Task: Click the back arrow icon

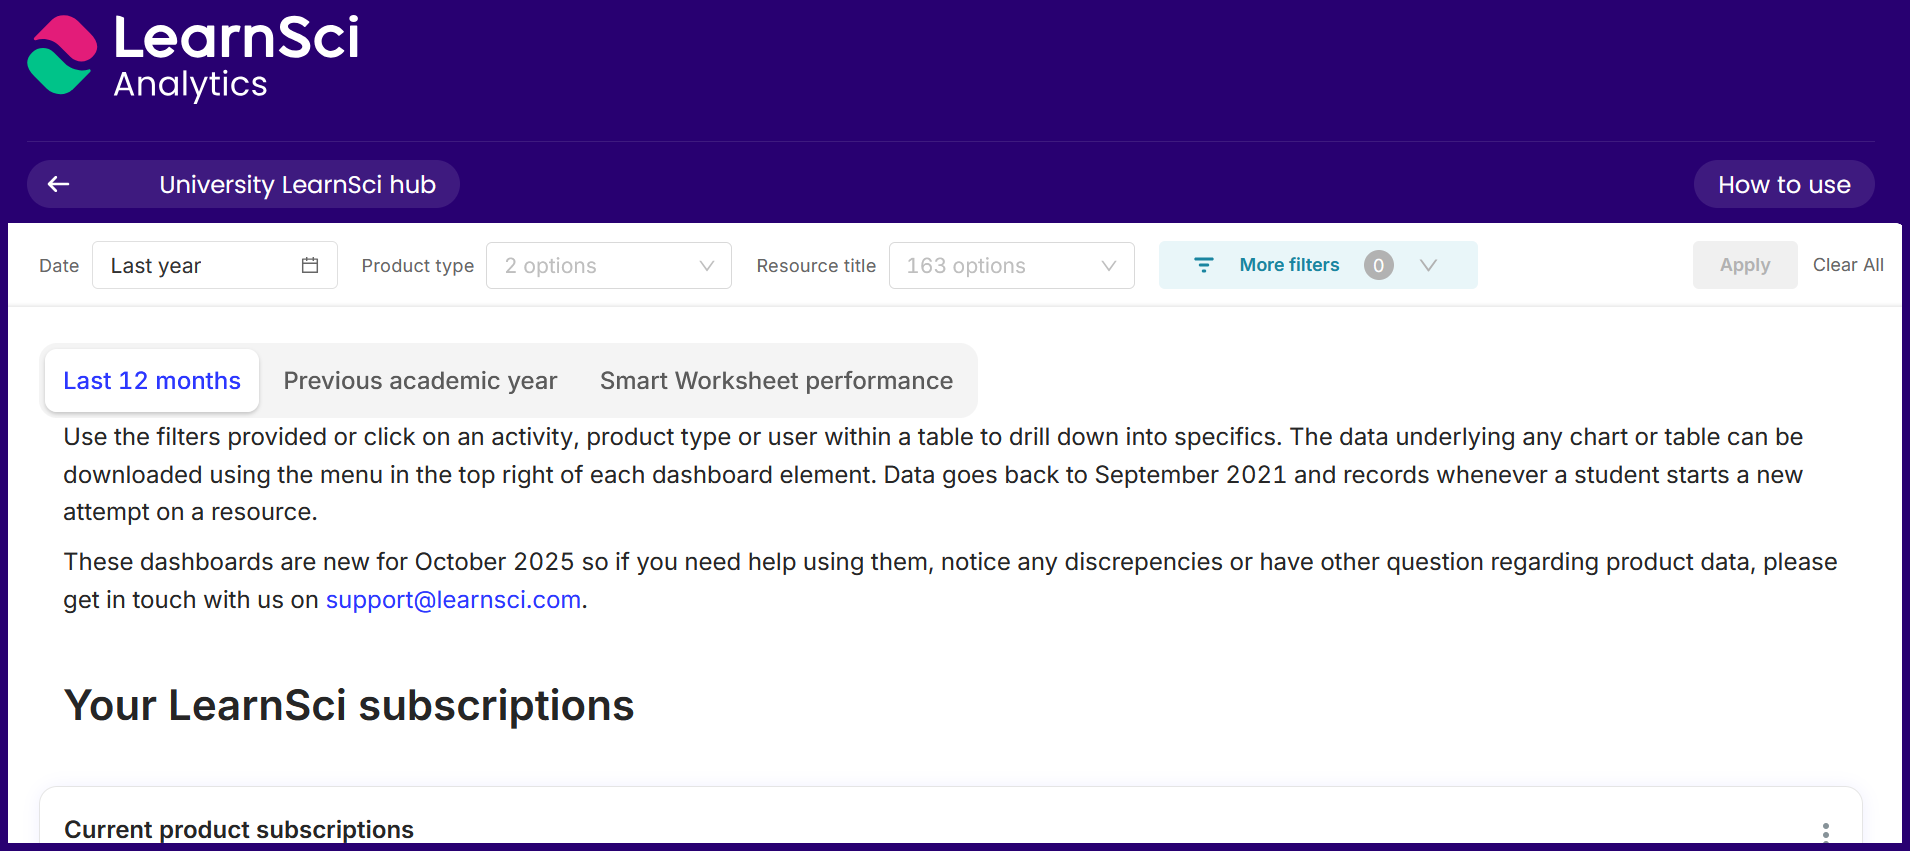Action: tap(59, 184)
